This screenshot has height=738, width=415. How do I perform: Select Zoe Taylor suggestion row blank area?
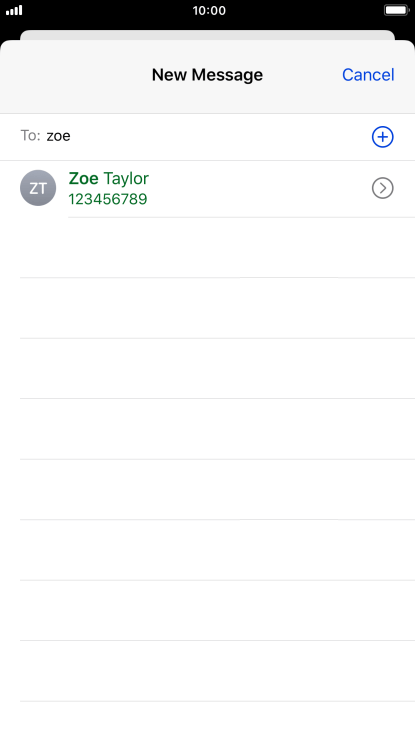coord(259,188)
